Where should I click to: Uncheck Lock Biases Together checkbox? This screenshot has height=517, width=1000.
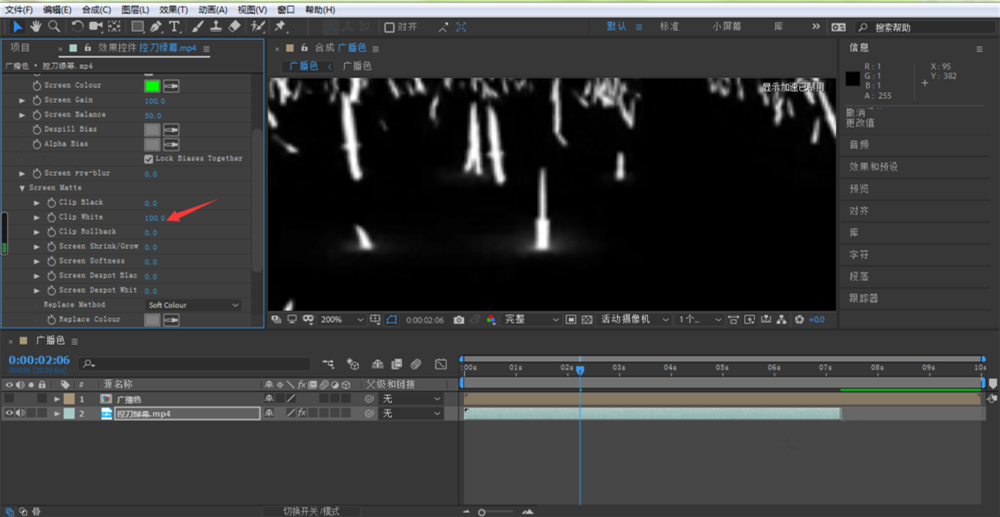point(149,158)
